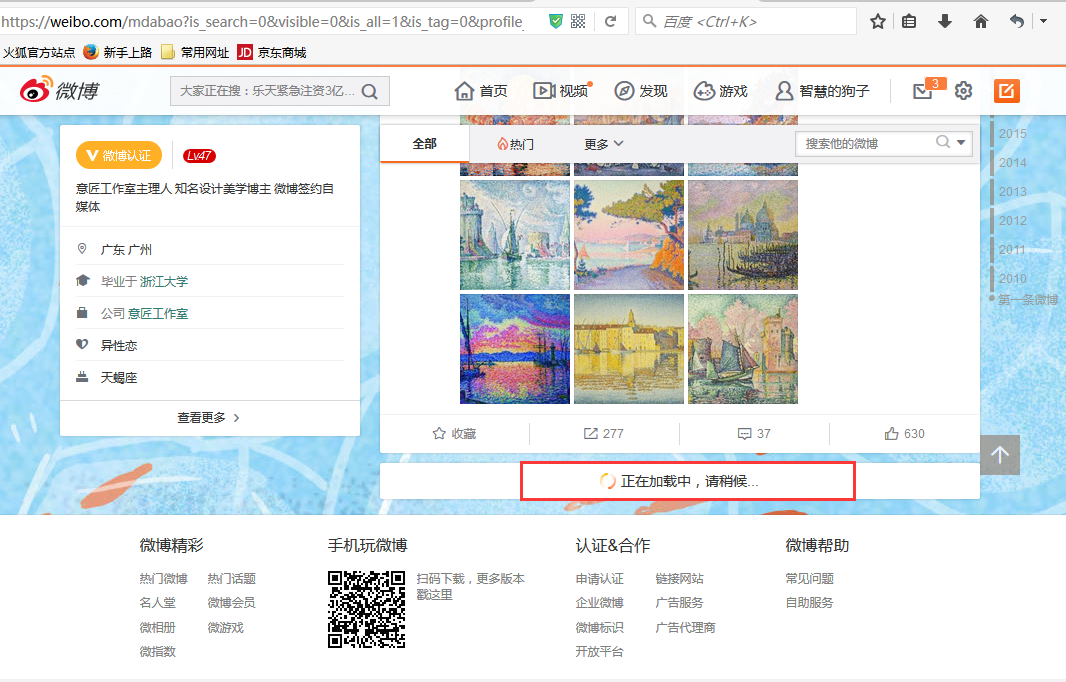Open the 申请认证 footer link
The image size is (1066, 682).
coord(600,579)
